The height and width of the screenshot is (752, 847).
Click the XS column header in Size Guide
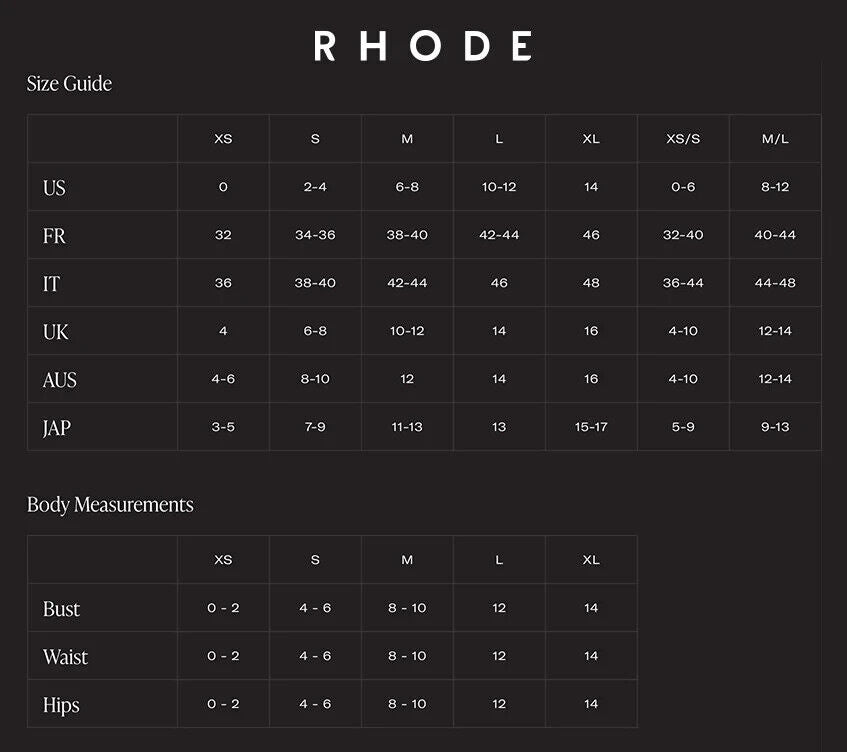point(223,139)
